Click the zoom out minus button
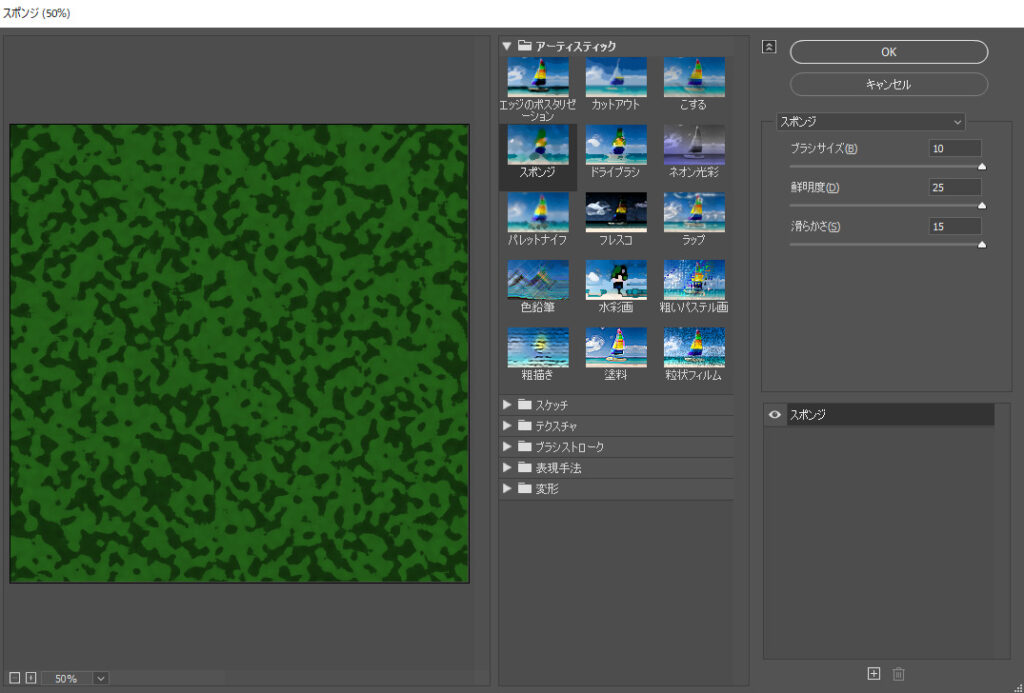Screen dimensions: 1024x693 coord(16,678)
